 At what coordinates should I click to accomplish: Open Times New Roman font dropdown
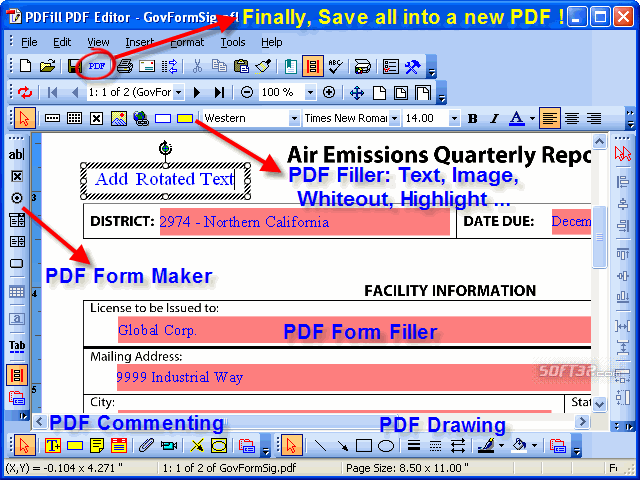[394, 119]
